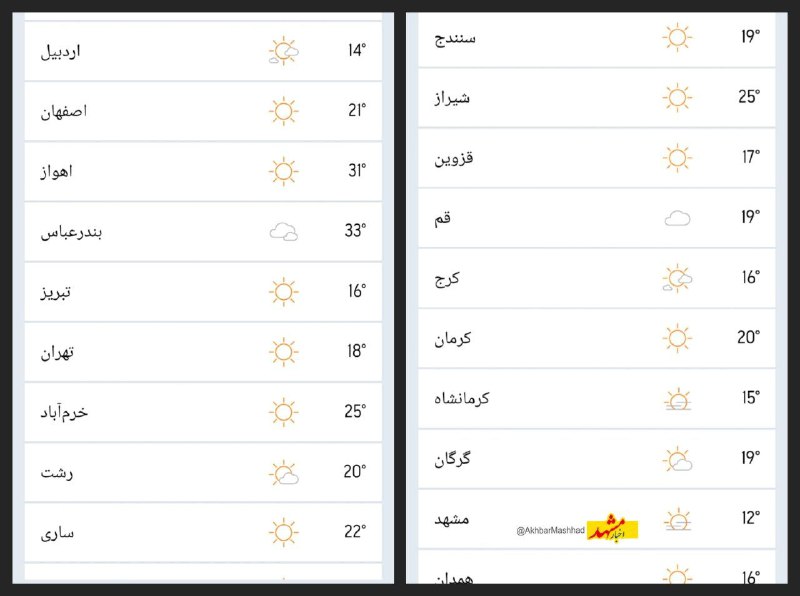Click the cloud icon in قم row
Viewport: 800px width, 596px height.
[x=677, y=218]
